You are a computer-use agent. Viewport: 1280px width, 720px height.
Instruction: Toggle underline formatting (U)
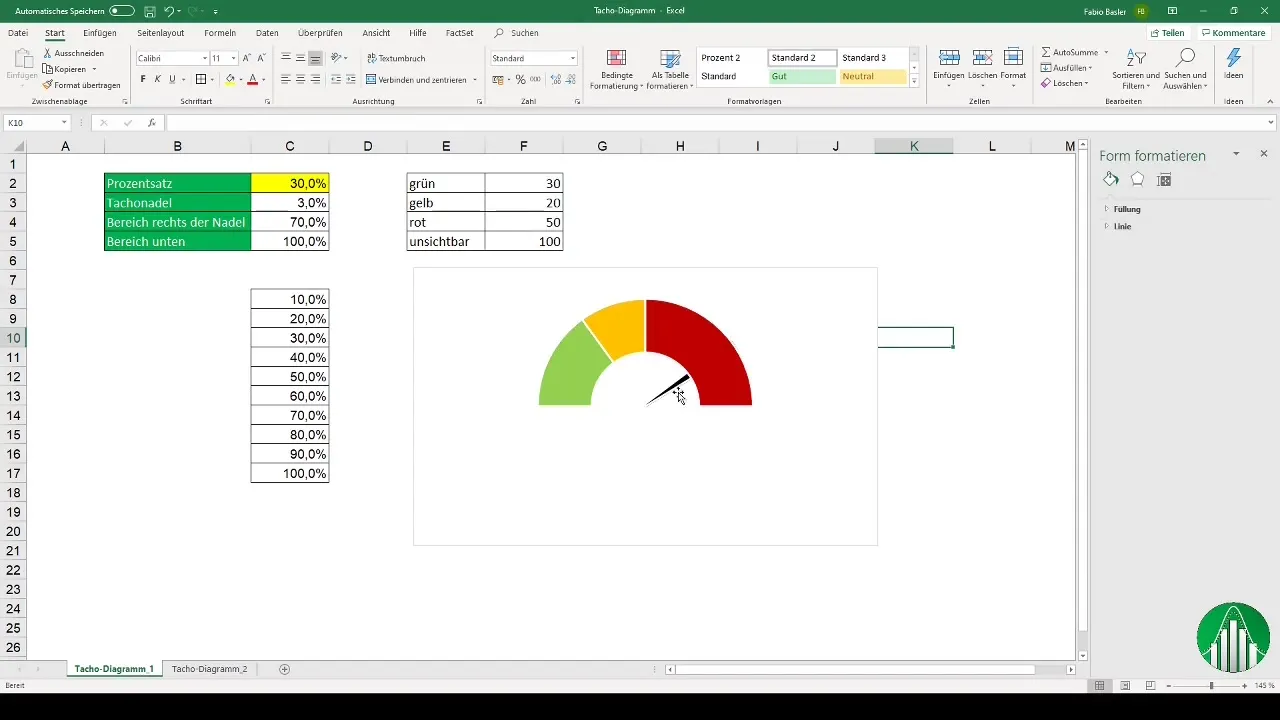tap(172, 79)
